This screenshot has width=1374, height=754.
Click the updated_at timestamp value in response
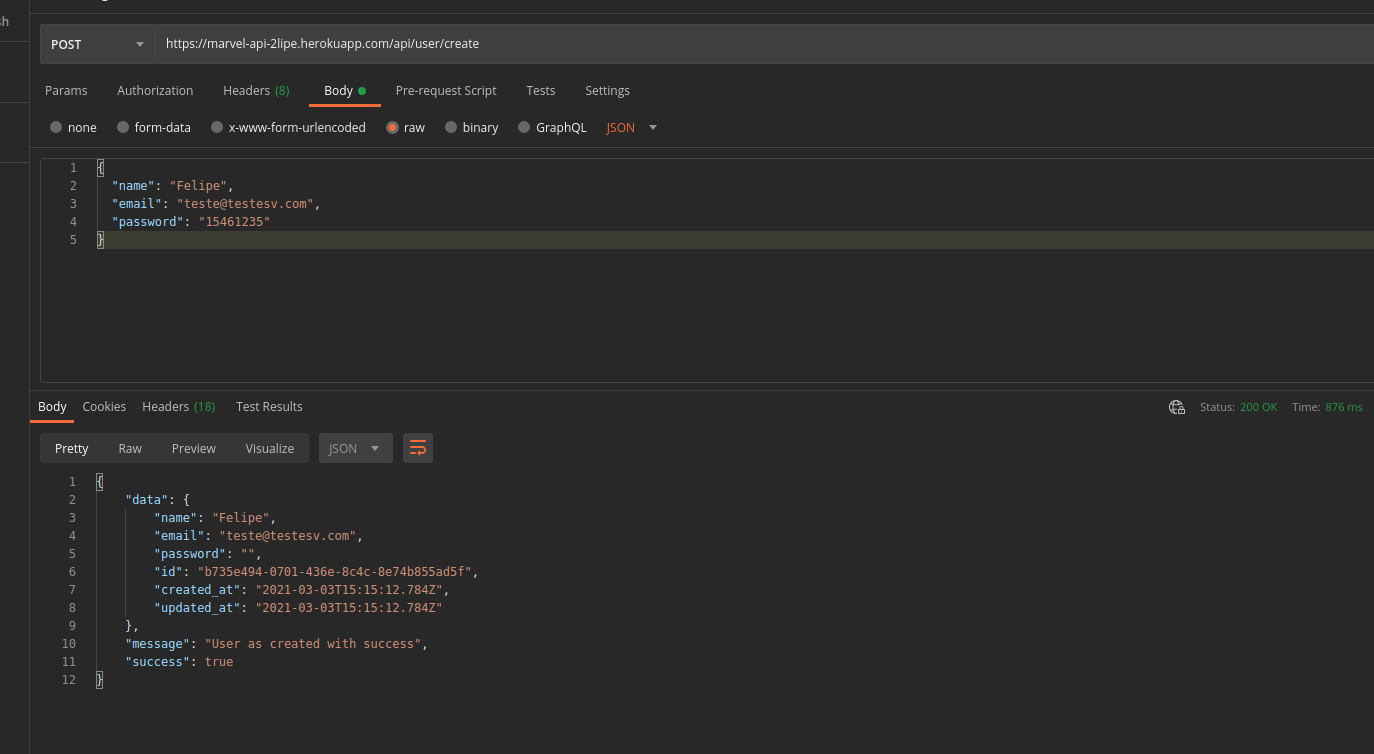[349, 608]
